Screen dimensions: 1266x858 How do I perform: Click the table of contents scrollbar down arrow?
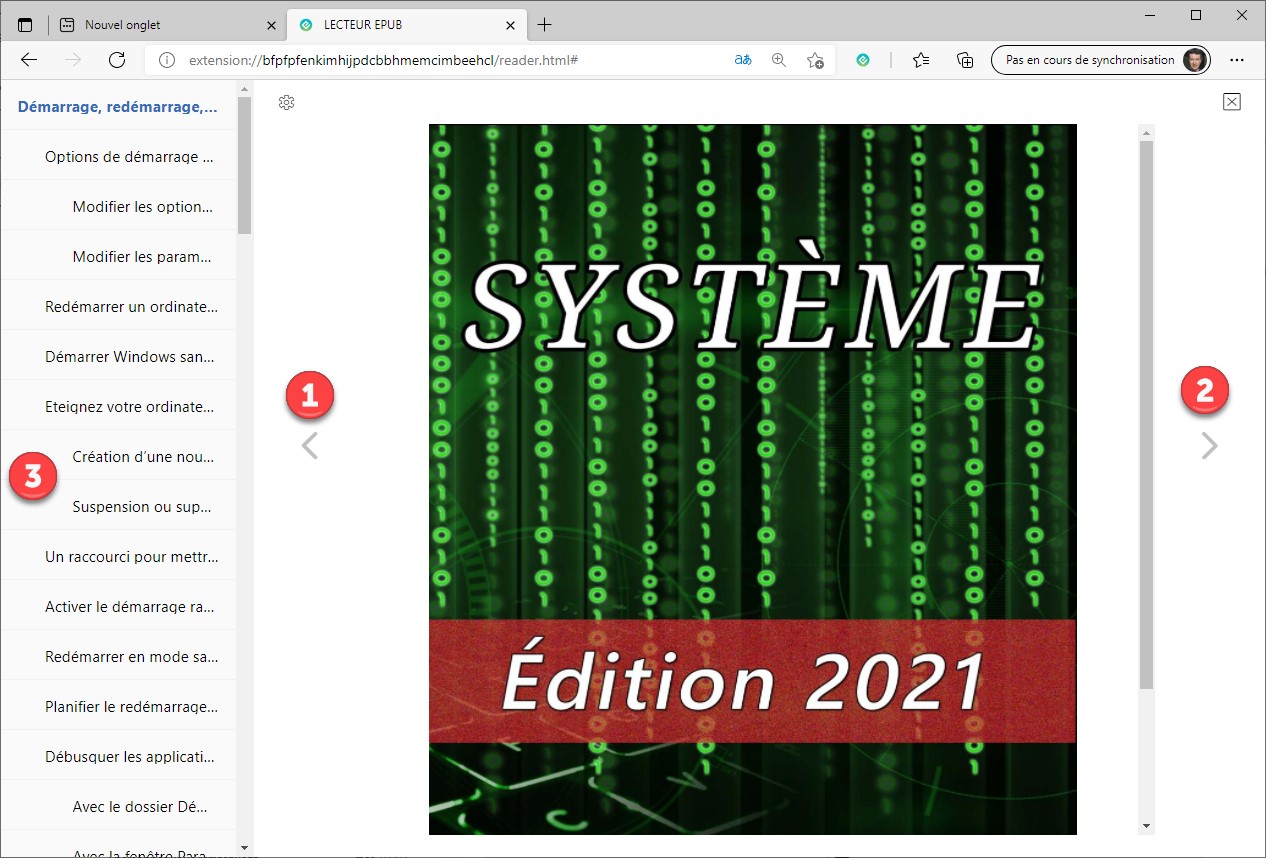click(x=245, y=849)
